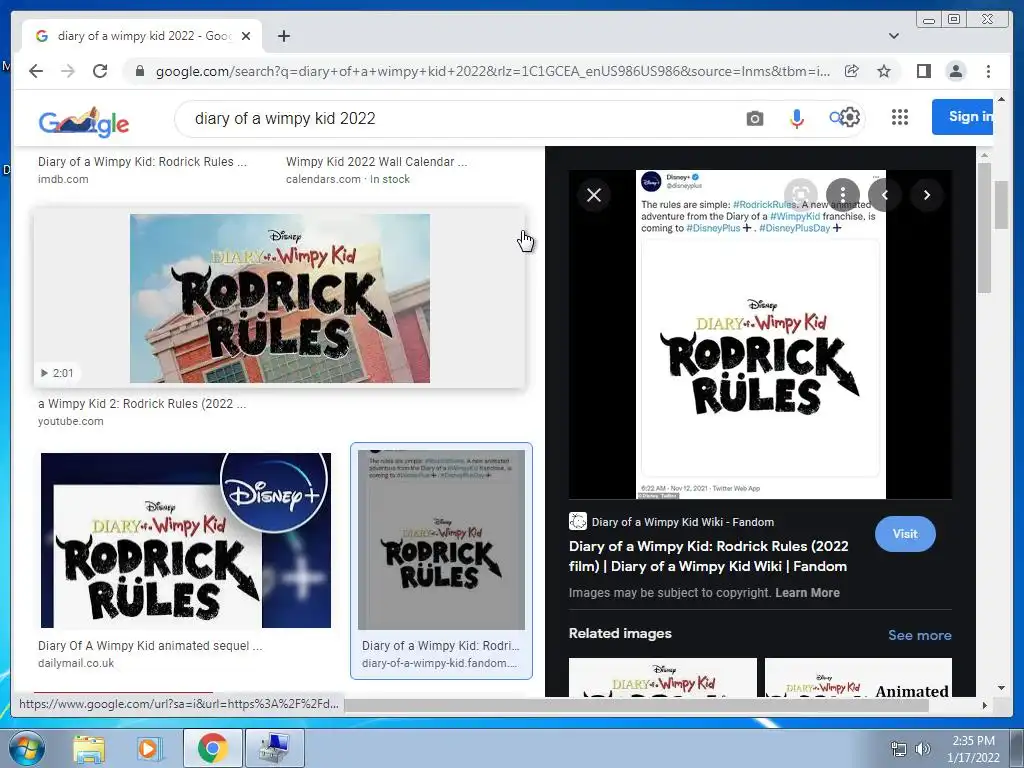Open the Google apps grid
Image resolution: width=1024 pixels, height=768 pixels.
pyautogui.click(x=900, y=117)
